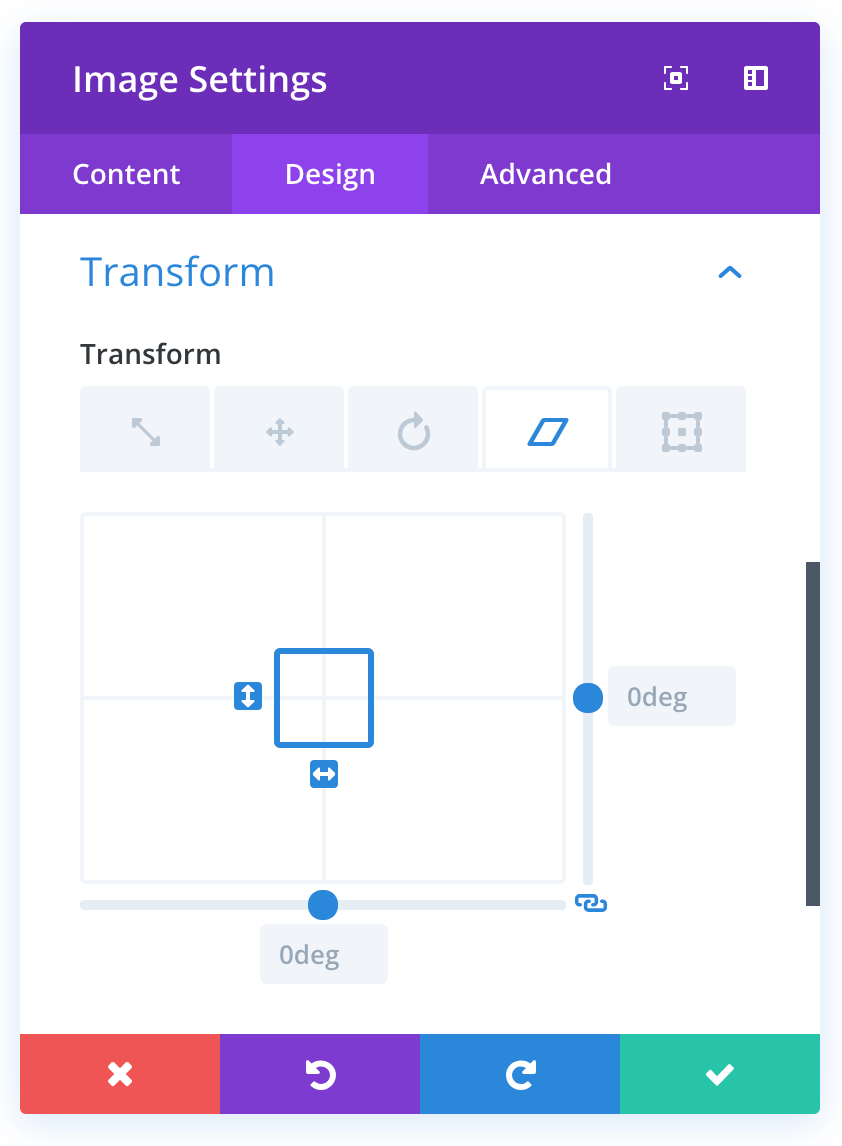The height and width of the screenshot is (1146, 842).
Task: Select the Transform Origin icon
Action: coord(681,431)
